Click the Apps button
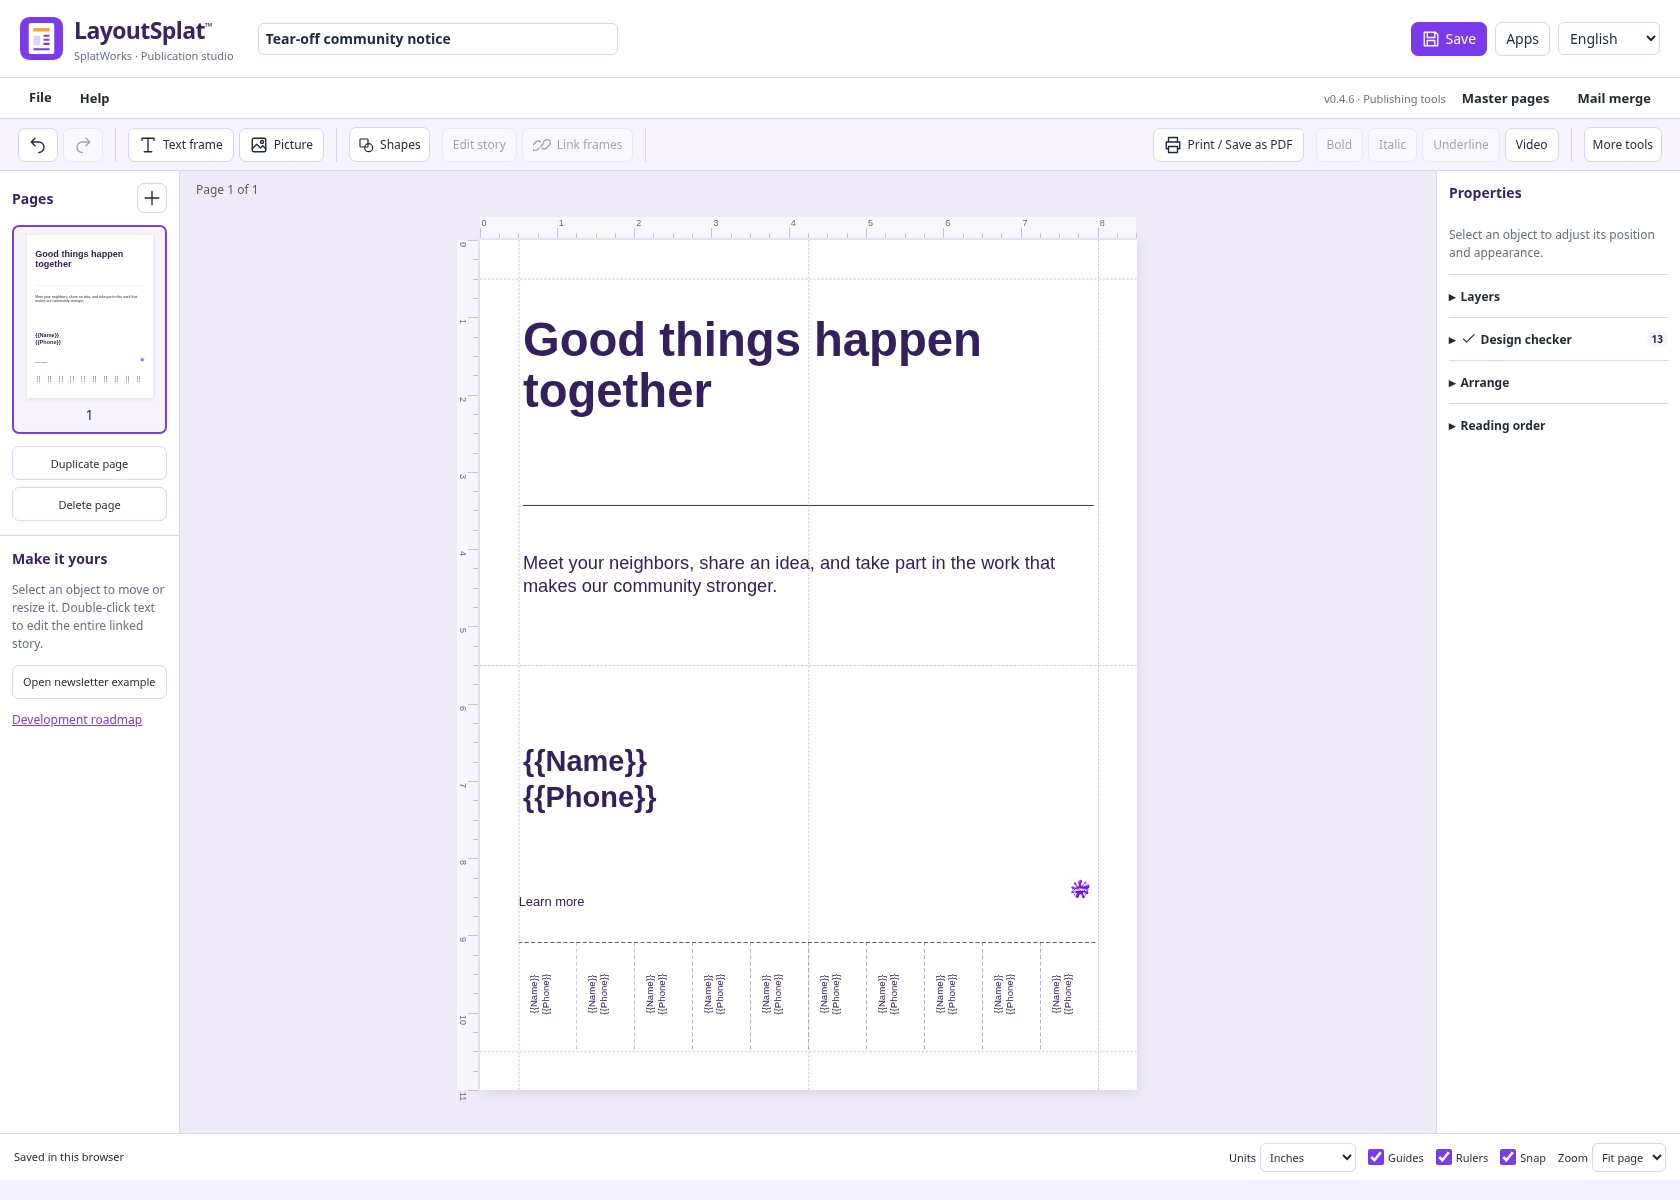Screen dimensions: 1680x1200 pos(1522,39)
